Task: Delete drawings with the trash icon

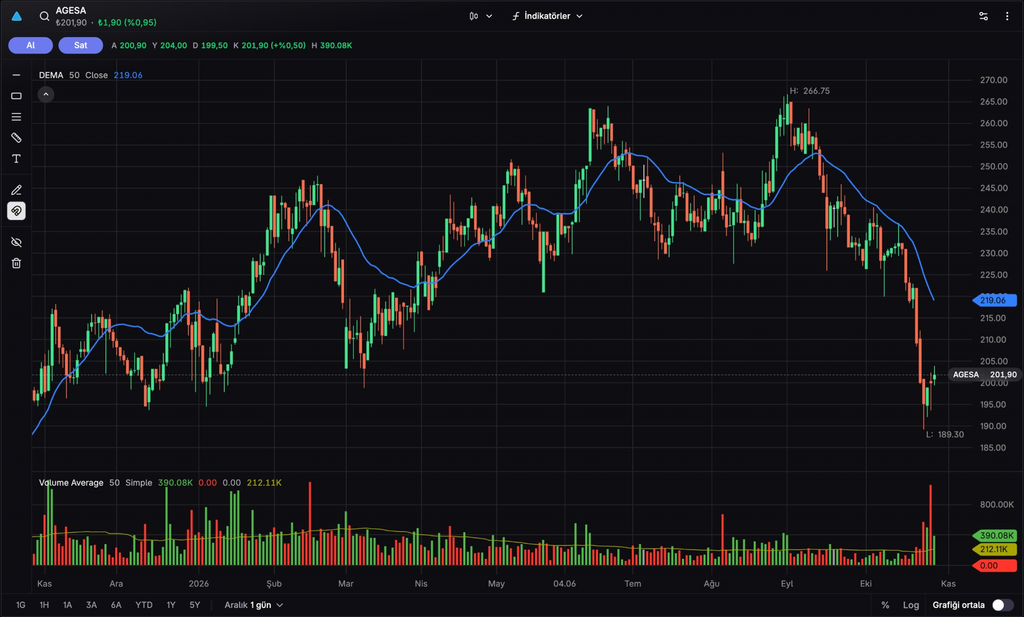Action: [16, 263]
